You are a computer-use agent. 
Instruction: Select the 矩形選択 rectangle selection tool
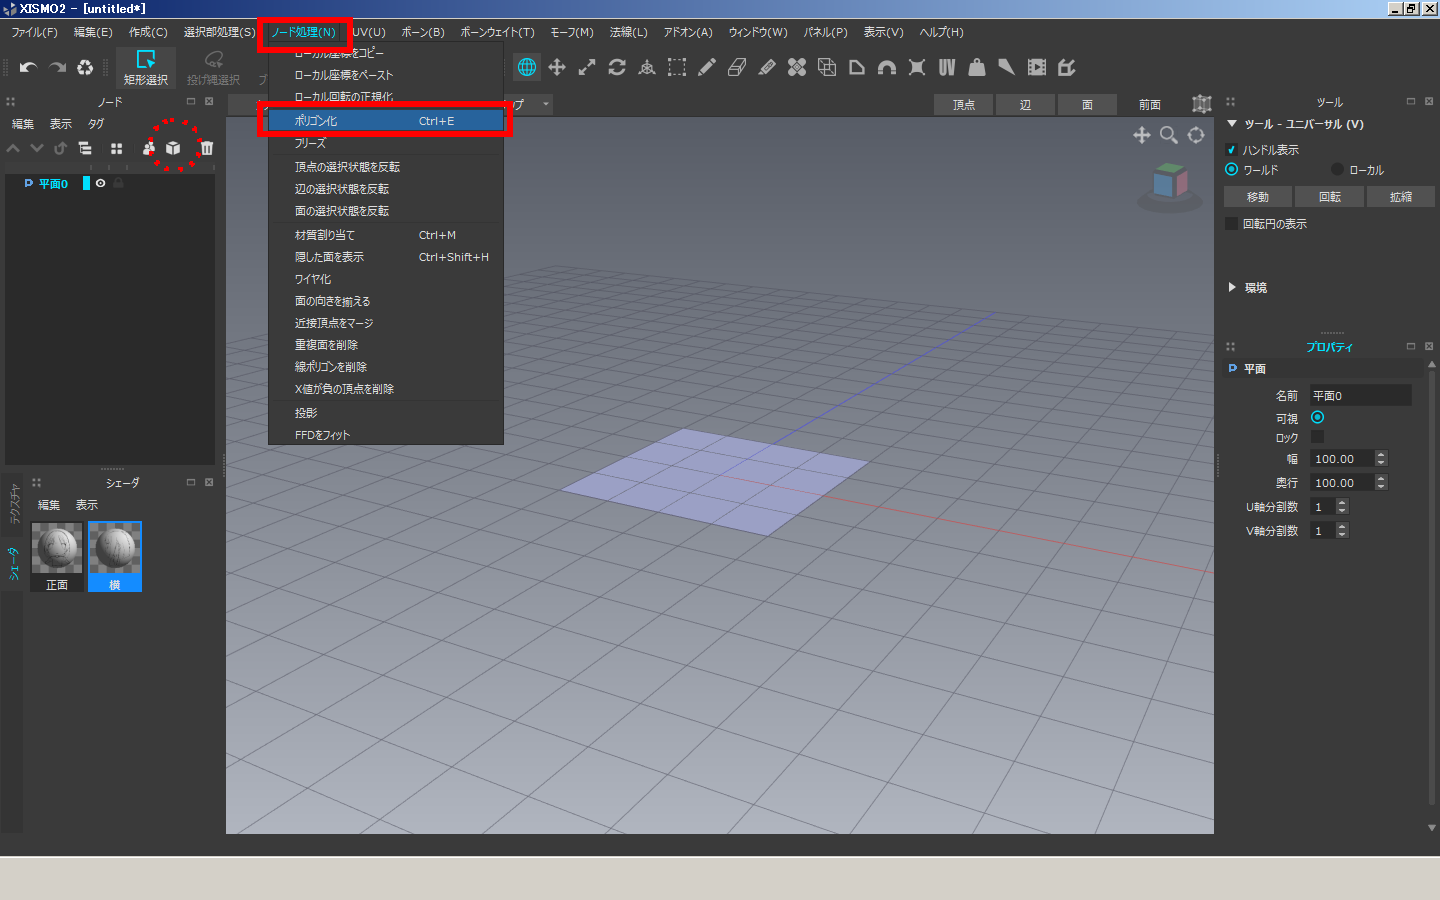click(145, 67)
